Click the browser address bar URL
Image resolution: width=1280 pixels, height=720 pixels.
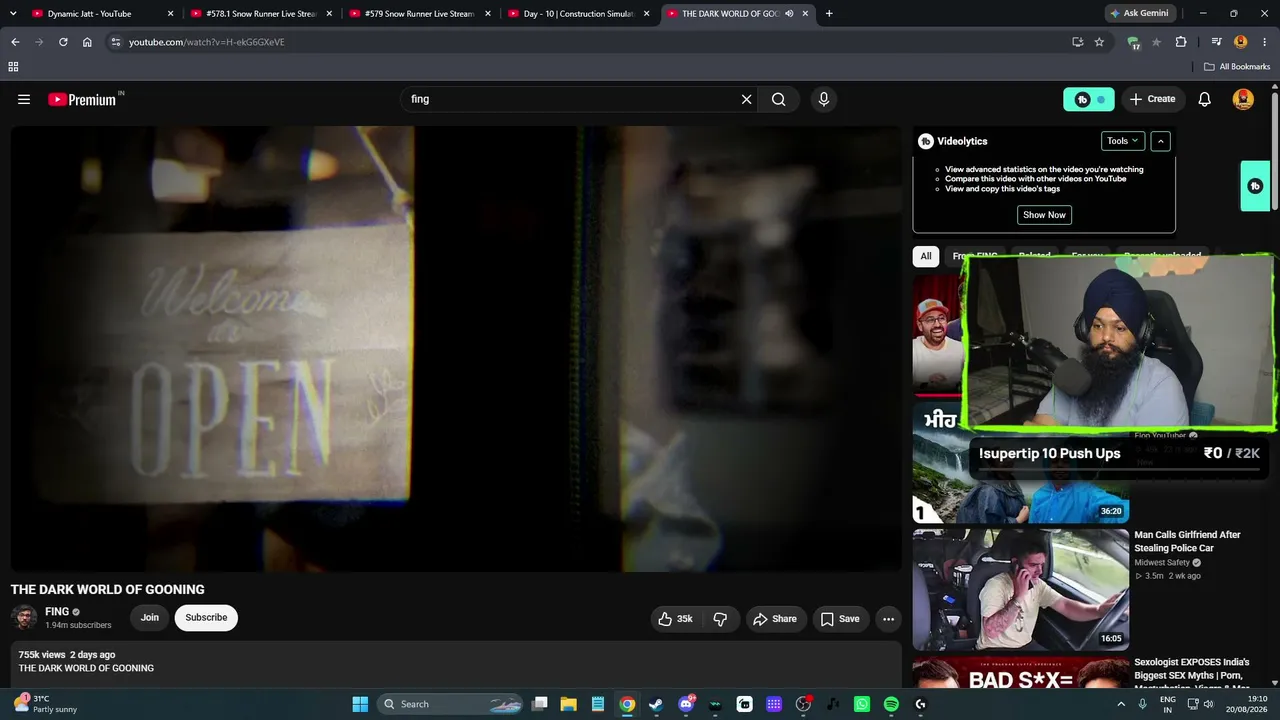click(207, 42)
